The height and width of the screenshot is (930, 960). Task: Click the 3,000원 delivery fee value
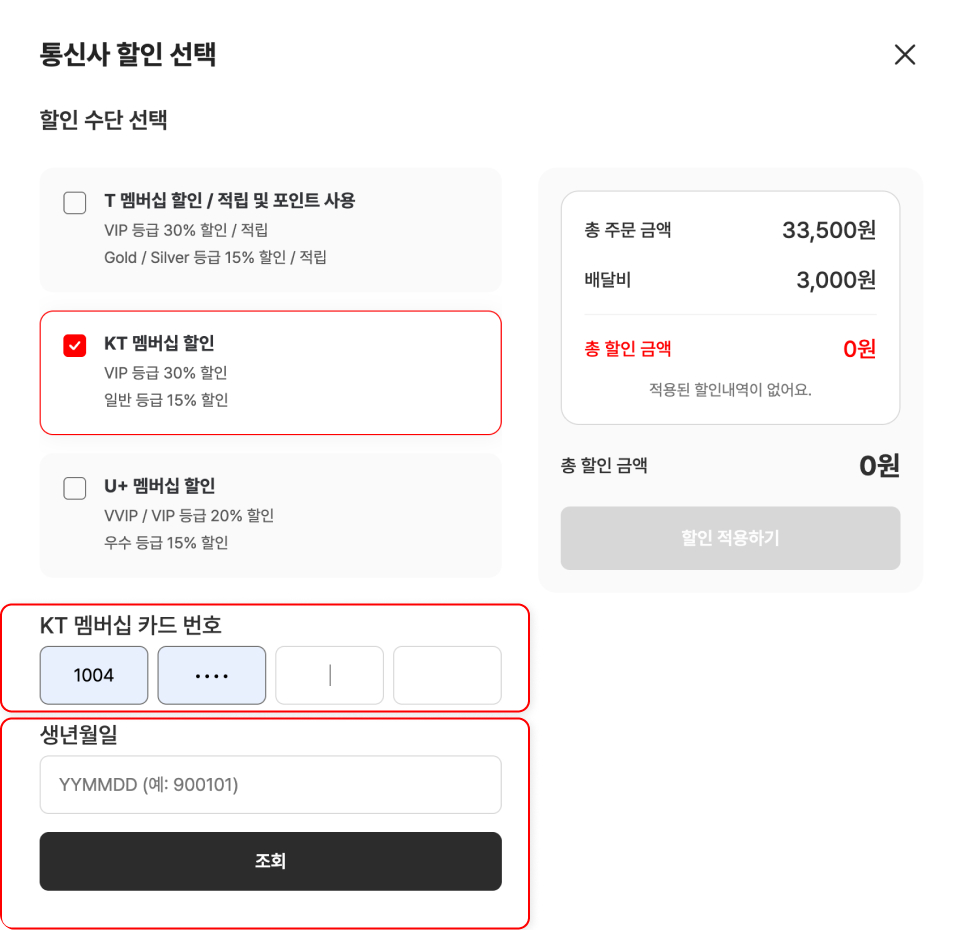click(x=835, y=280)
